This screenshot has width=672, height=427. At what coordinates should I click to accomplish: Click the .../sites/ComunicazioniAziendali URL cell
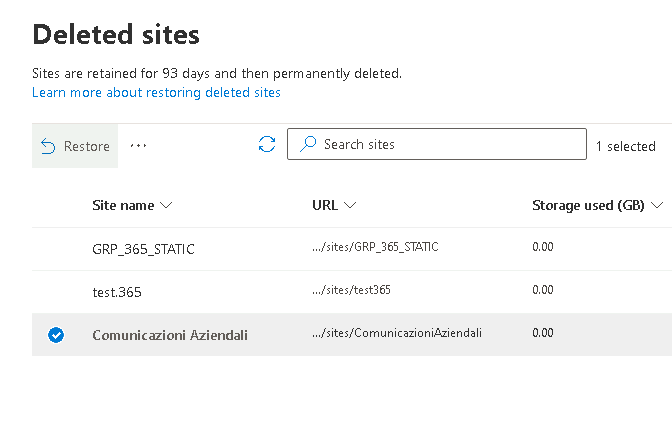[397, 333]
